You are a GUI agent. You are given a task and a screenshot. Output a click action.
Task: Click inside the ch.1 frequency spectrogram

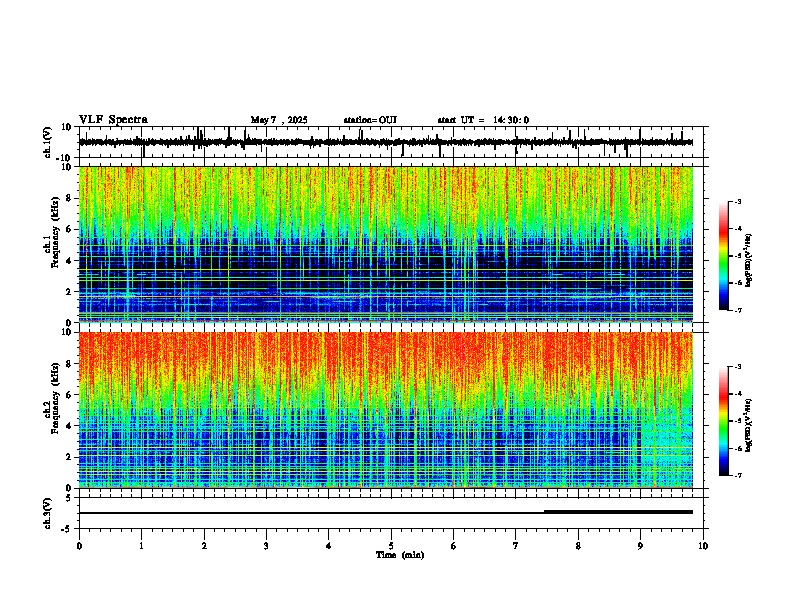[386, 244]
